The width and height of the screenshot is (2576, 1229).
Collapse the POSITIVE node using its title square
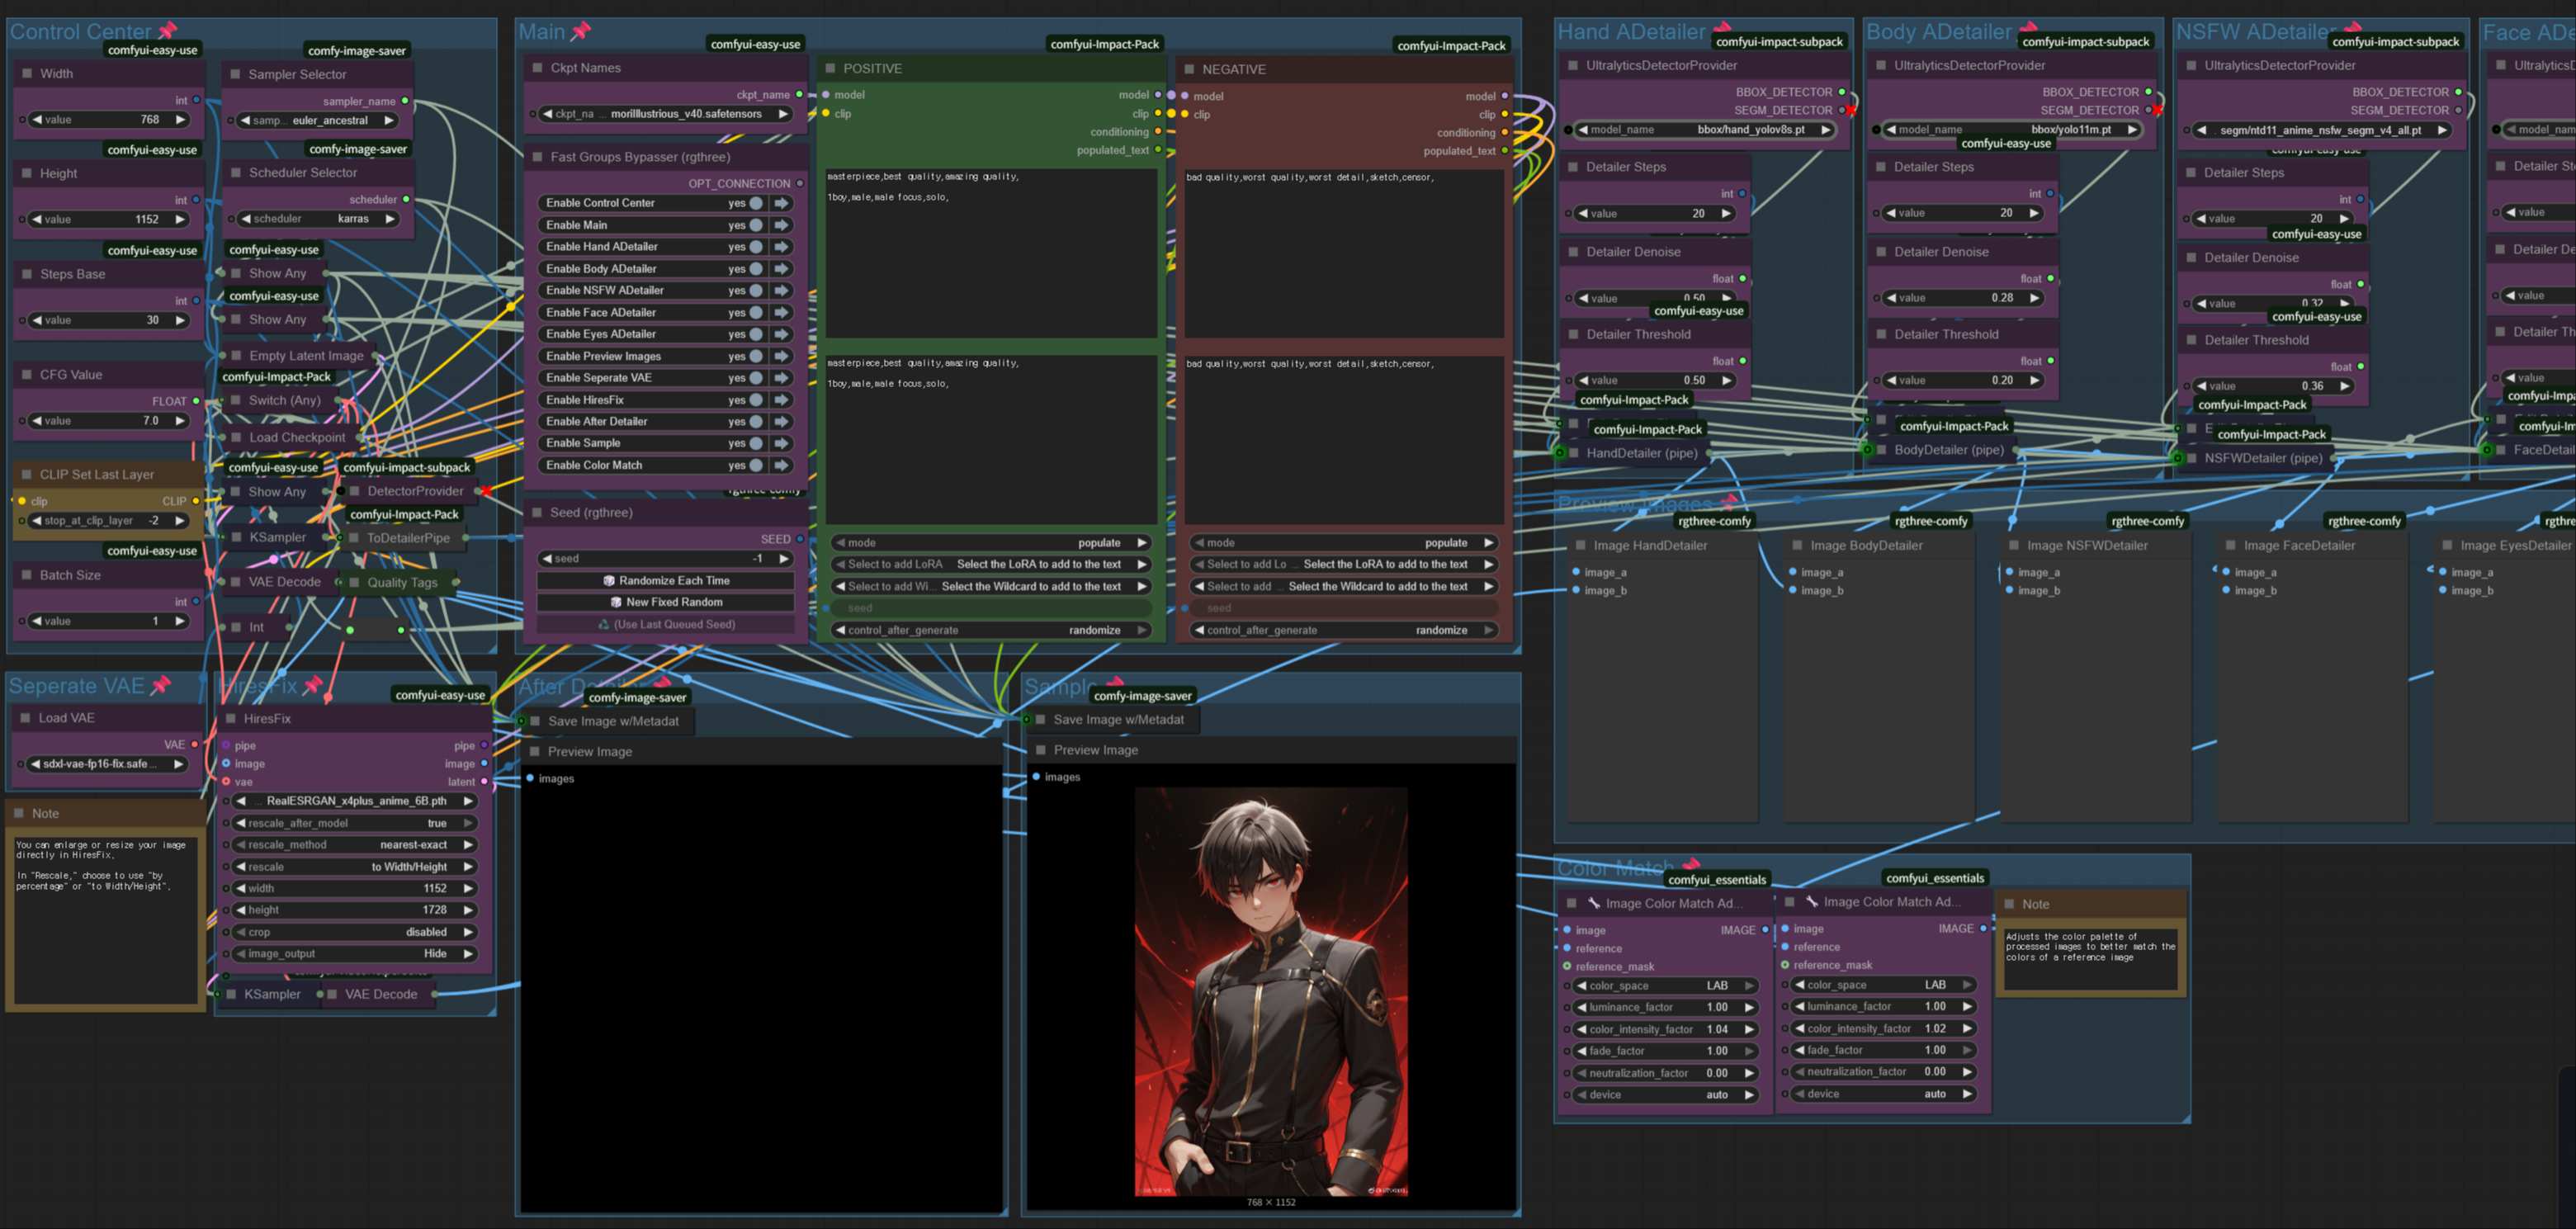point(830,68)
